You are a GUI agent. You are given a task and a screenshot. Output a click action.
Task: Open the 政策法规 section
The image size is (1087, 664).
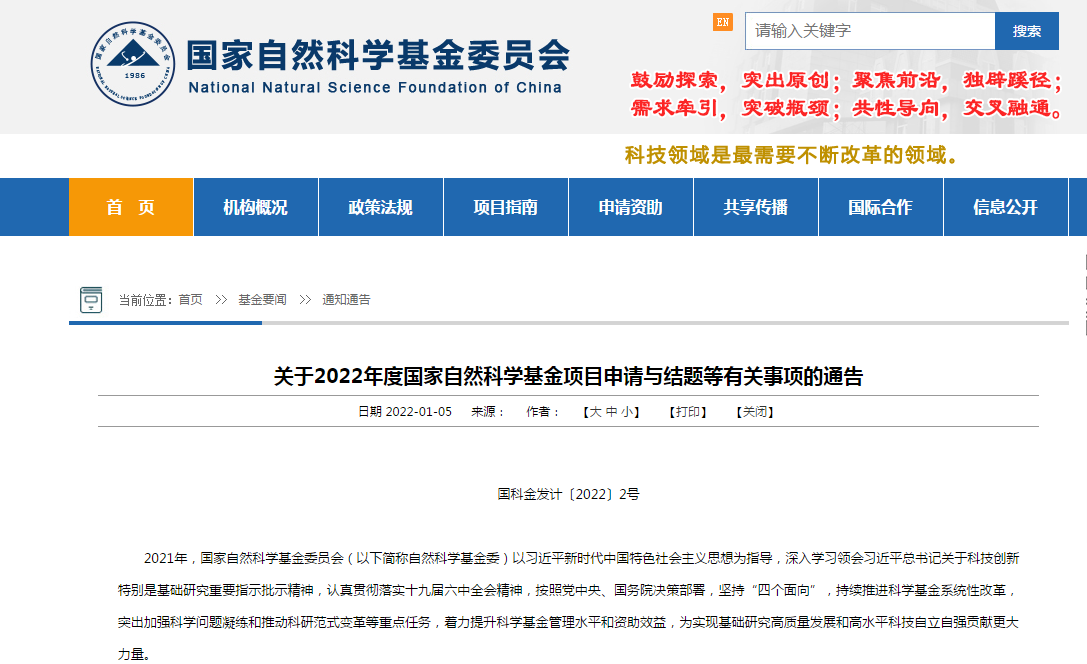[x=380, y=207]
